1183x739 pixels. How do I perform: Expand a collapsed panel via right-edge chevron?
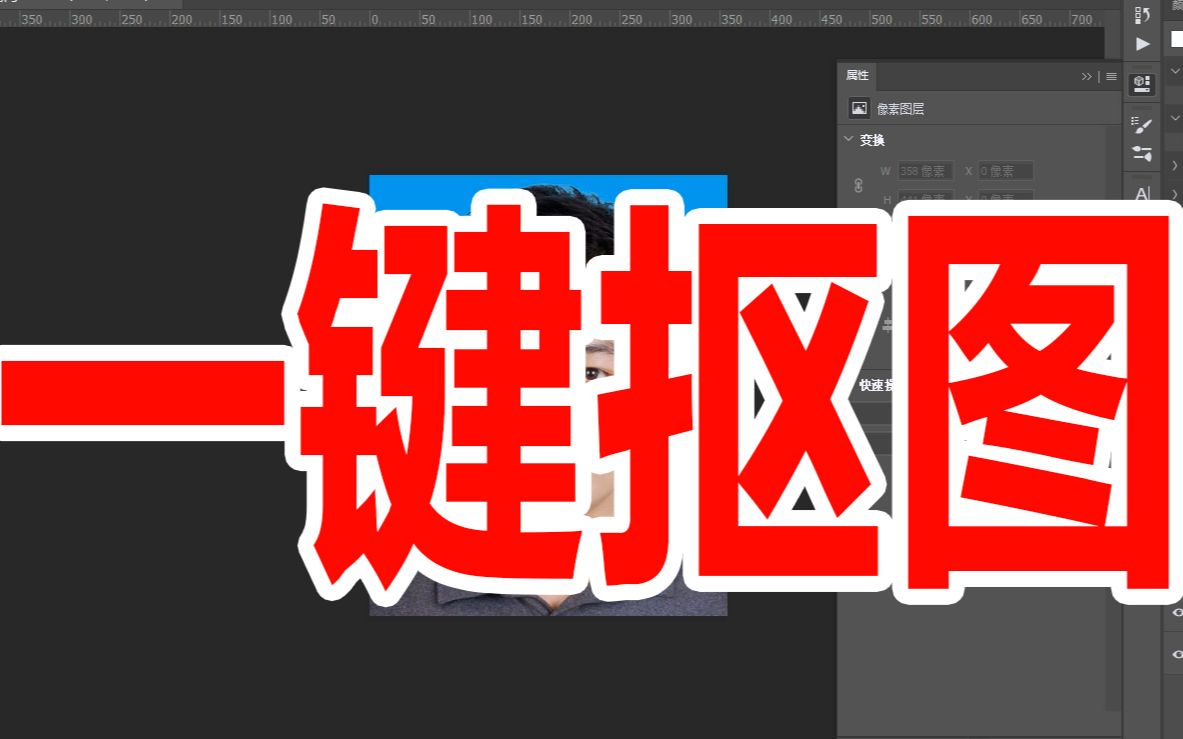pyautogui.click(x=1174, y=166)
